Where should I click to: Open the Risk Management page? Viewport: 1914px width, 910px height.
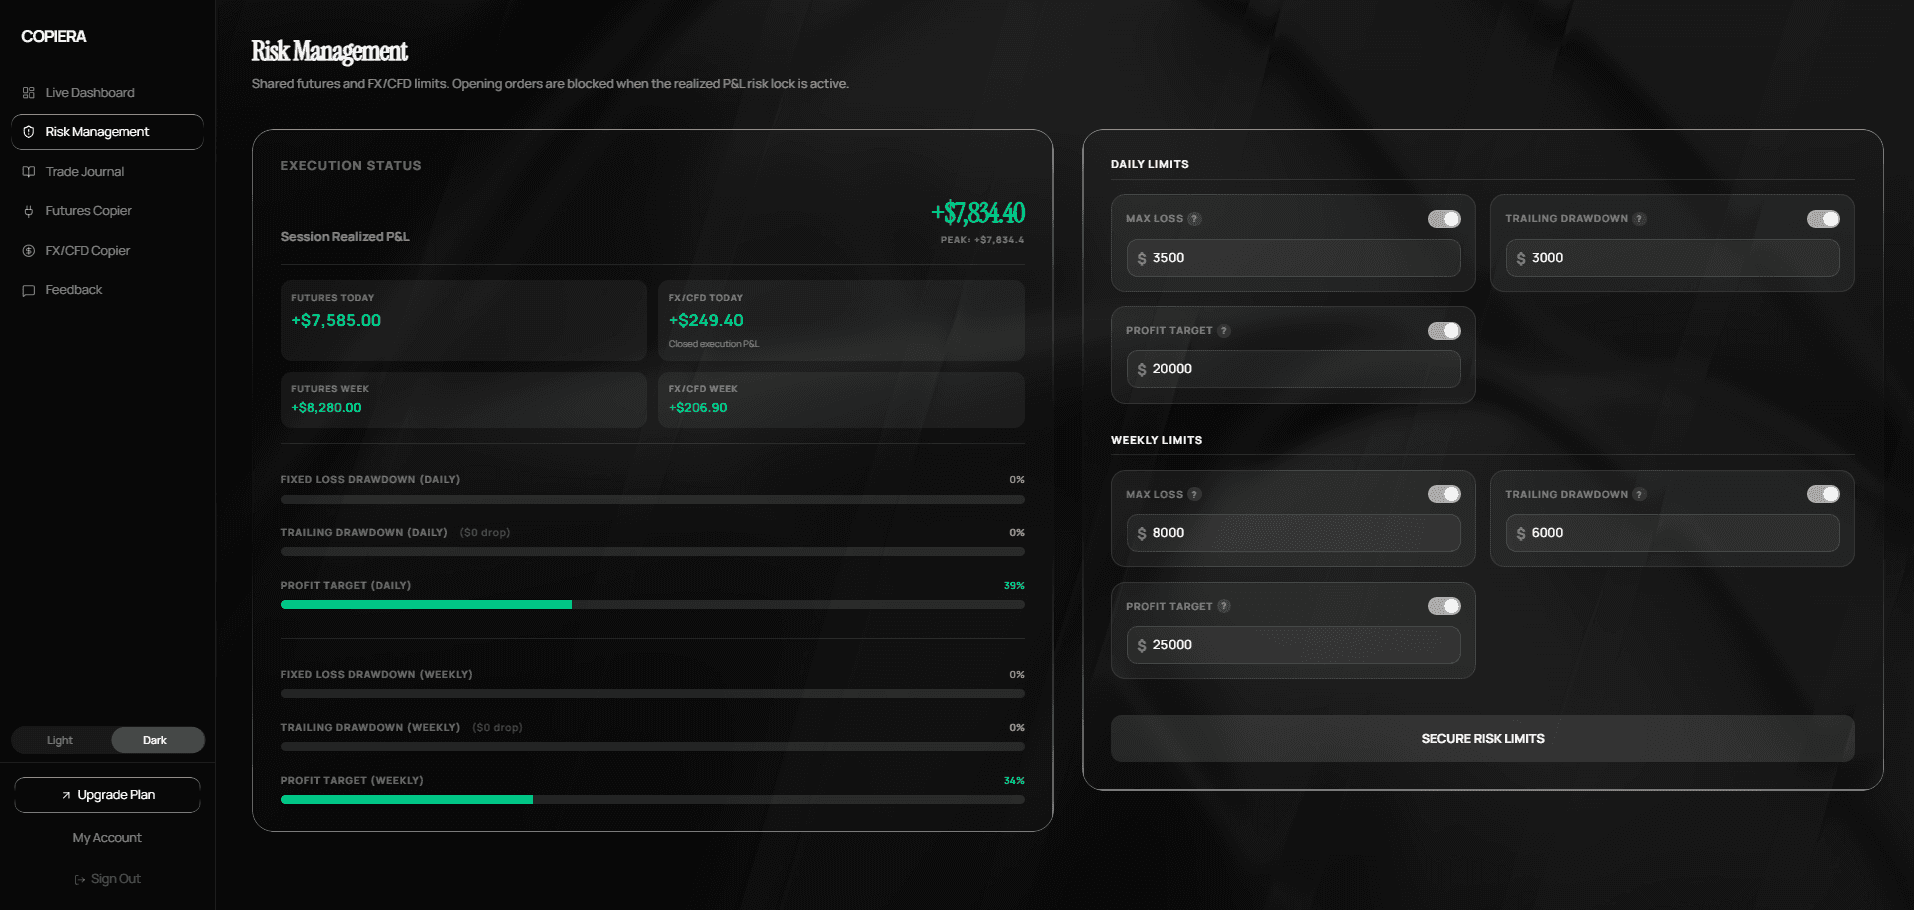pyautogui.click(x=107, y=132)
